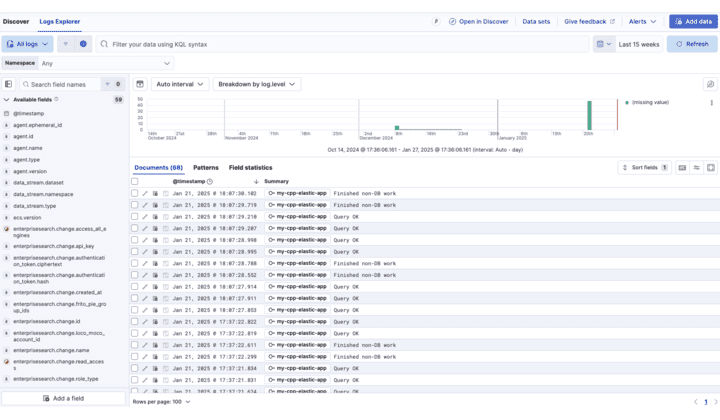Image resolution: width=720 pixels, height=420 pixels.
Task: Expand the first log row's details
Action: coord(145,193)
